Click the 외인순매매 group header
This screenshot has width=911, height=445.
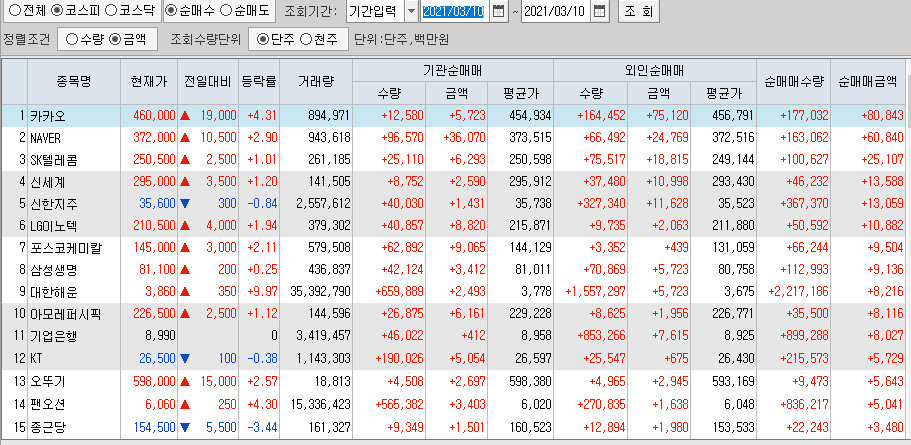coord(655,71)
